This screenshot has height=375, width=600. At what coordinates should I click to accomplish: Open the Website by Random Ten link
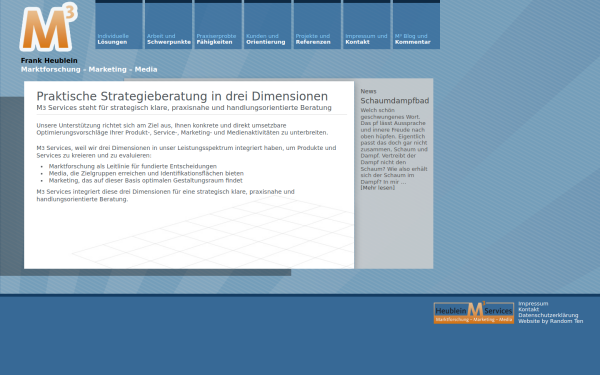pyautogui.click(x=551, y=321)
